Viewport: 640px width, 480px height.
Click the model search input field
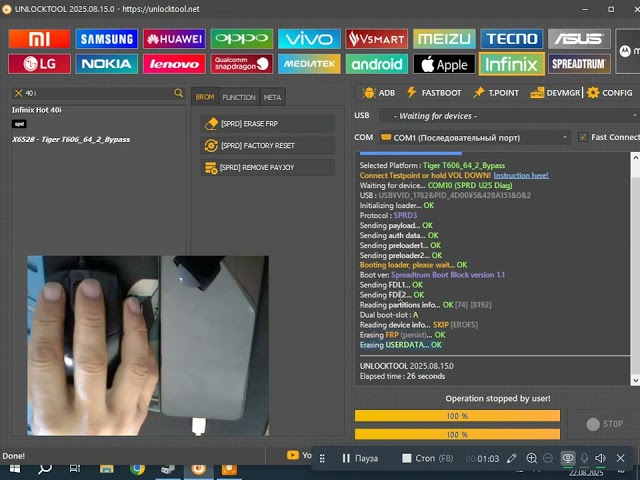tap(98, 93)
